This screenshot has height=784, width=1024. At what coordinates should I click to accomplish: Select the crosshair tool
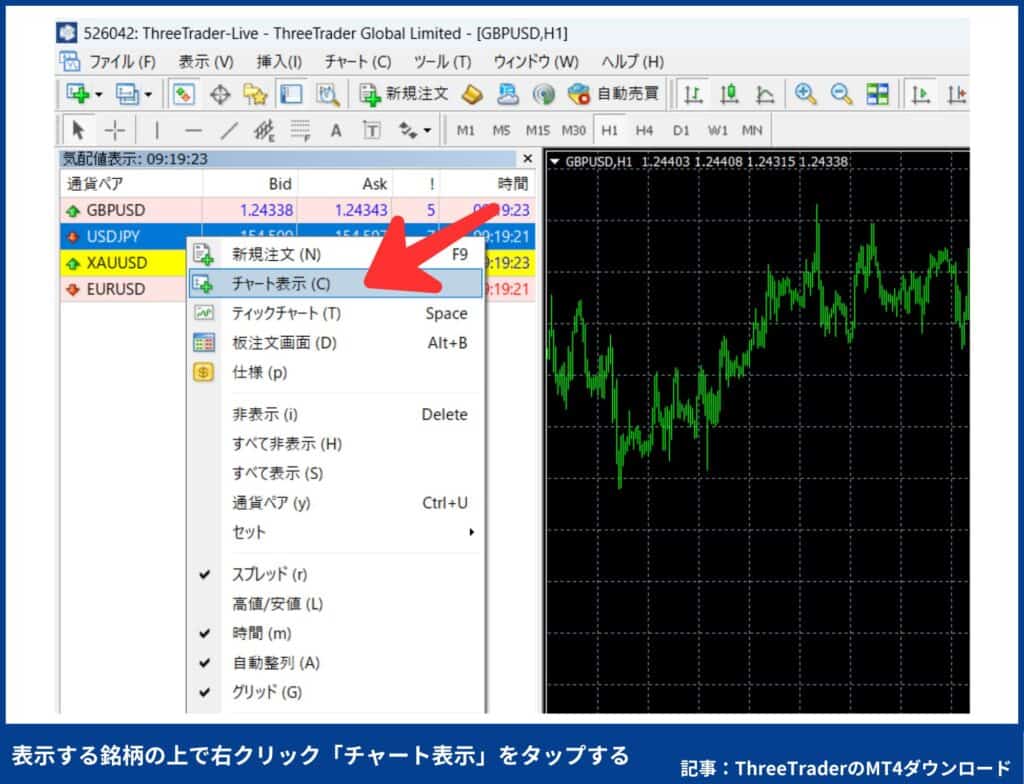tap(114, 131)
